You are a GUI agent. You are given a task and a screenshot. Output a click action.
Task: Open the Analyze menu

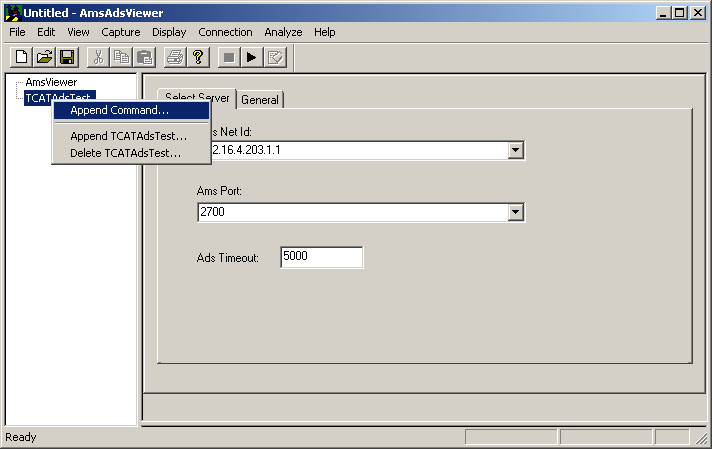283,32
